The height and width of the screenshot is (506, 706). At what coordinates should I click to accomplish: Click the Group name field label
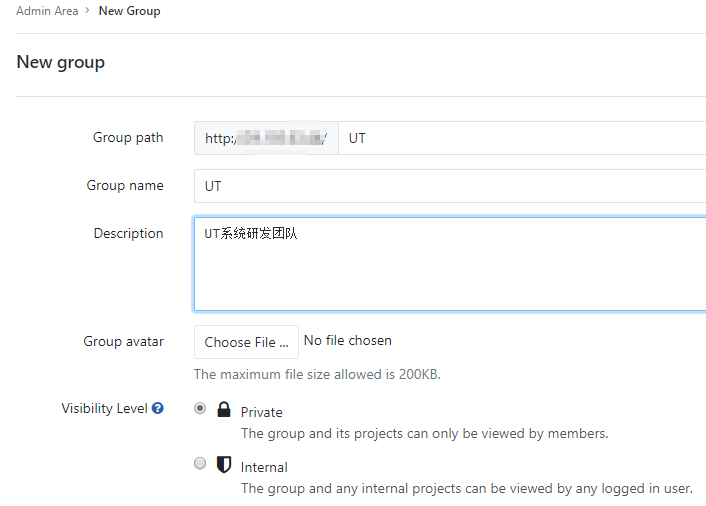[125, 186]
